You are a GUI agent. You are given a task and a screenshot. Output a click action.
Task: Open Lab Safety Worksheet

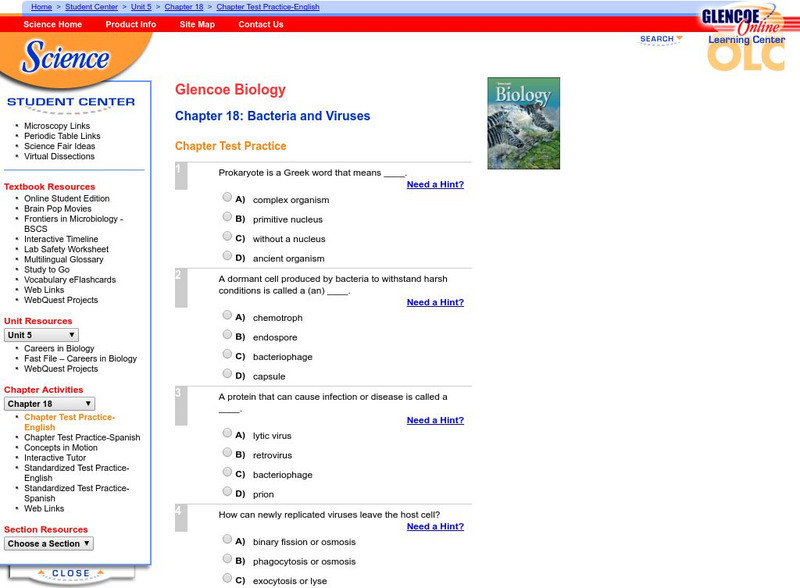coord(66,249)
